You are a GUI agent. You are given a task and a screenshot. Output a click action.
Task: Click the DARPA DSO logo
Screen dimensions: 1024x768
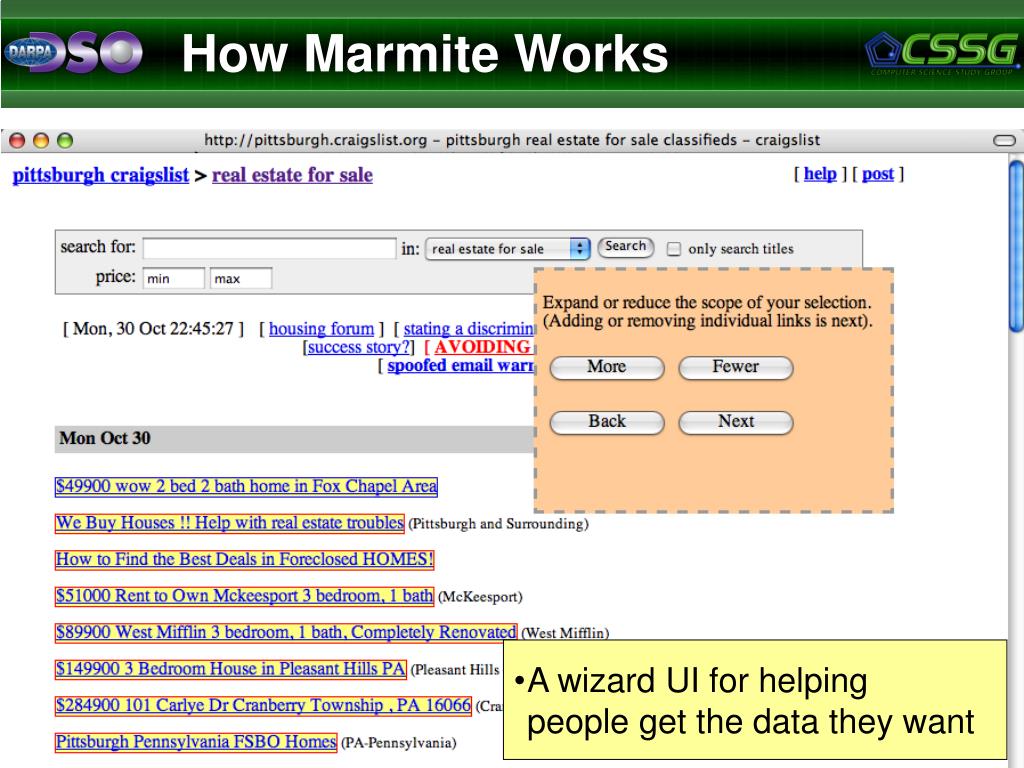(x=73, y=52)
